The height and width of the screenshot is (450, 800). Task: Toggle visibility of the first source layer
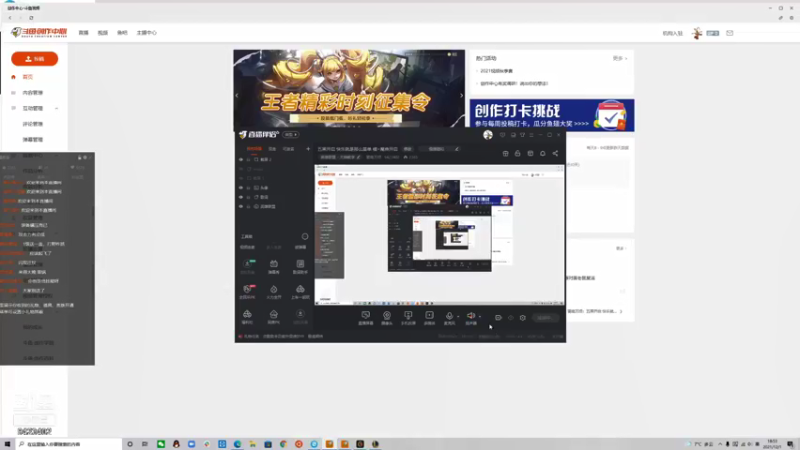(x=241, y=160)
